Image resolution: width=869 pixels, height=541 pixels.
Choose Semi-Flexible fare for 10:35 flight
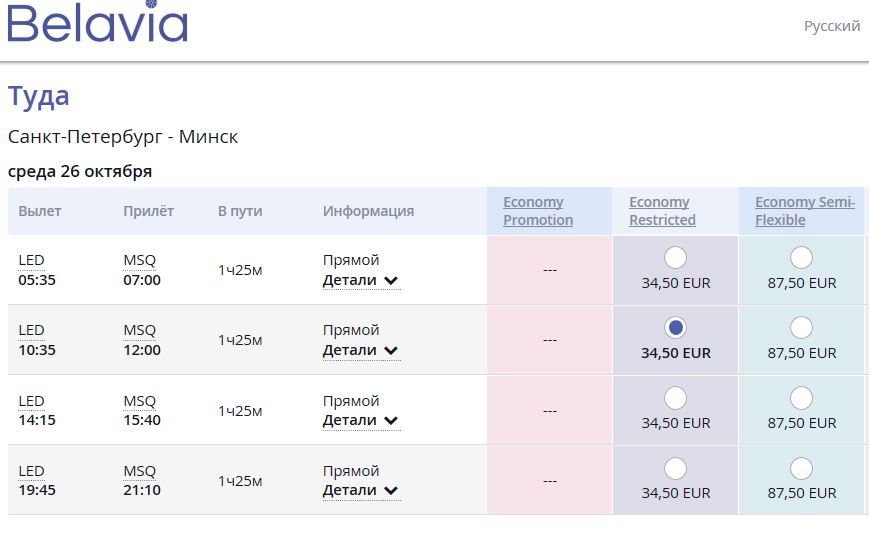point(801,328)
